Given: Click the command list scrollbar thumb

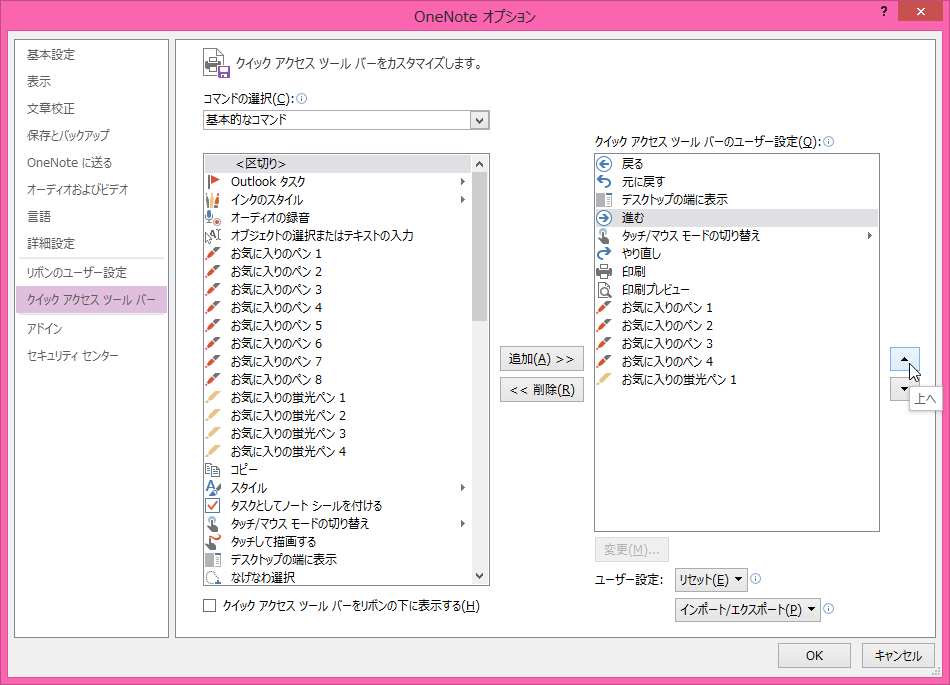Looking at the screenshot, I should click(479, 247).
